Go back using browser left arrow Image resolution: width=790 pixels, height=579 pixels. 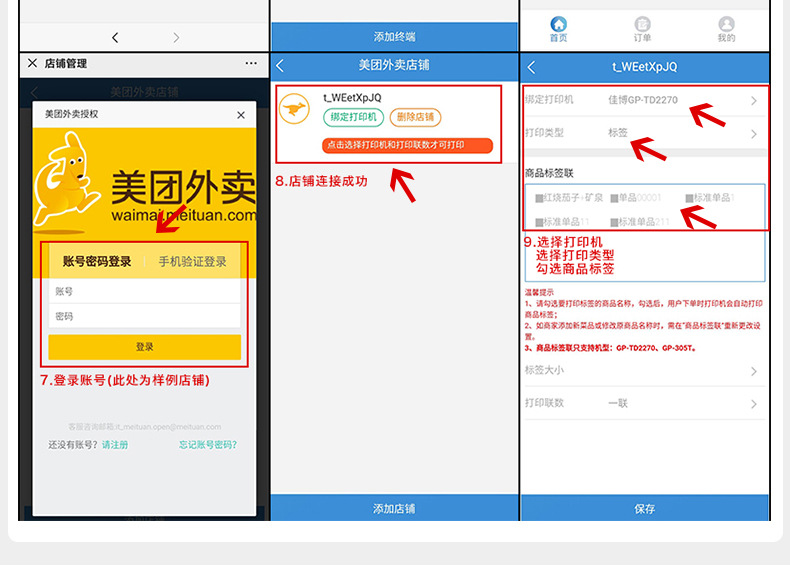[x=115, y=37]
